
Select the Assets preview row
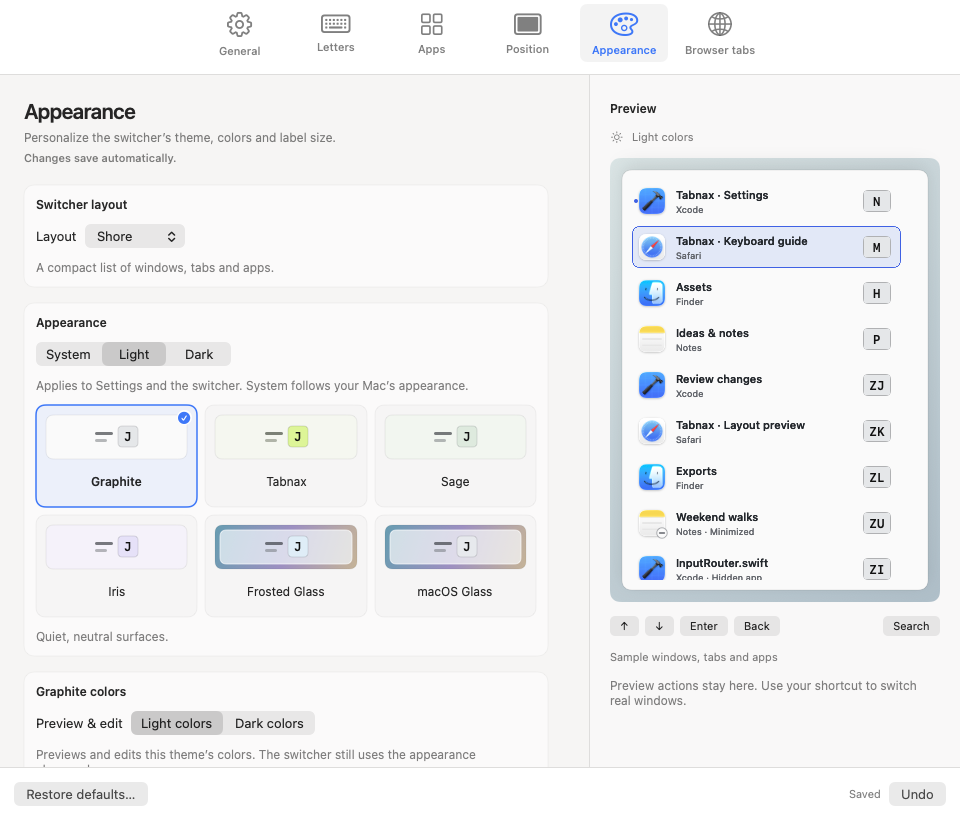pyautogui.click(x=767, y=293)
